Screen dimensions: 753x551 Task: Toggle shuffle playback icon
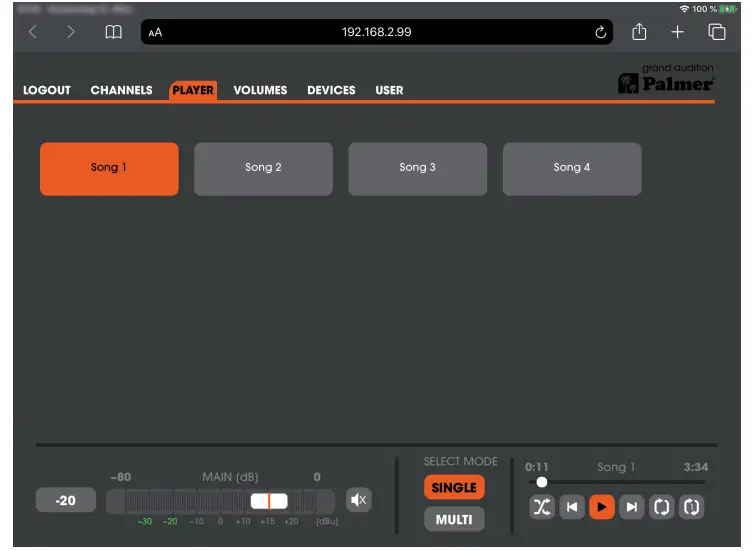pyautogui.click(x=542, y=507)
